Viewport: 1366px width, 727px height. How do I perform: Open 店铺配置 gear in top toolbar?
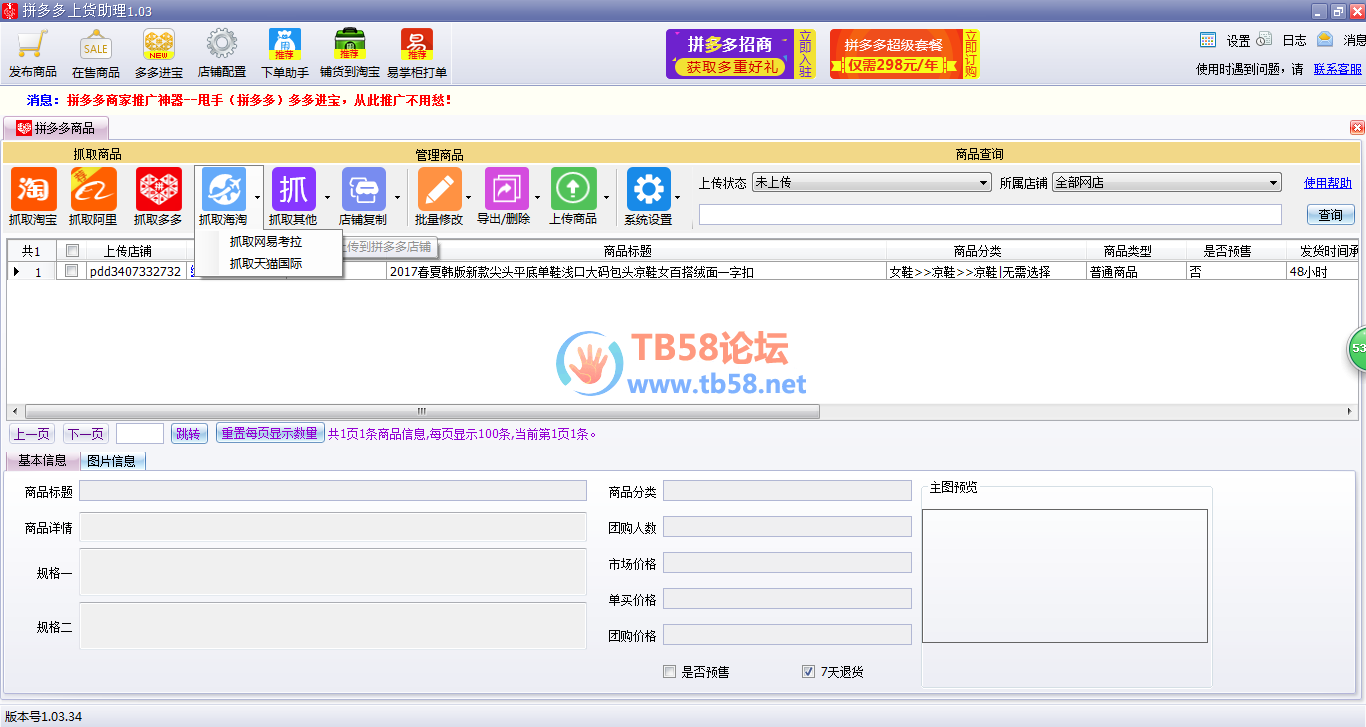point(221,46)
